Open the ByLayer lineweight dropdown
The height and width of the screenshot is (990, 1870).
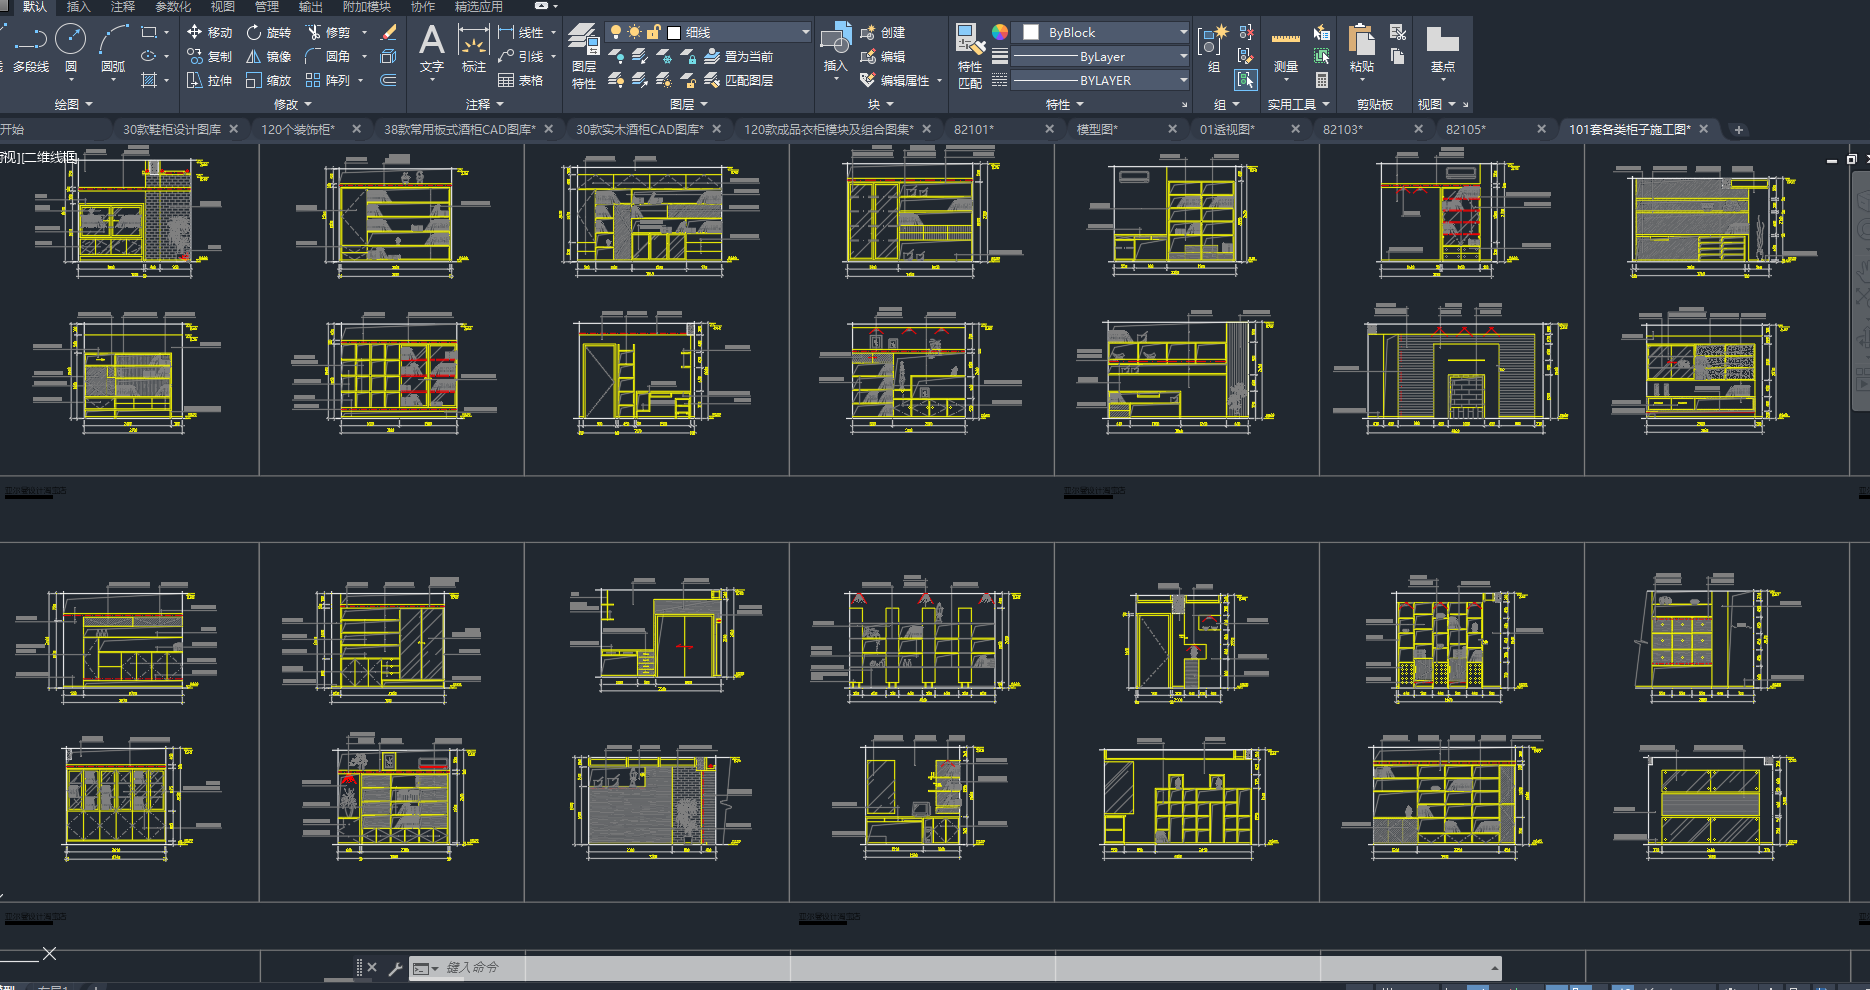click(x=1100, y=57)
